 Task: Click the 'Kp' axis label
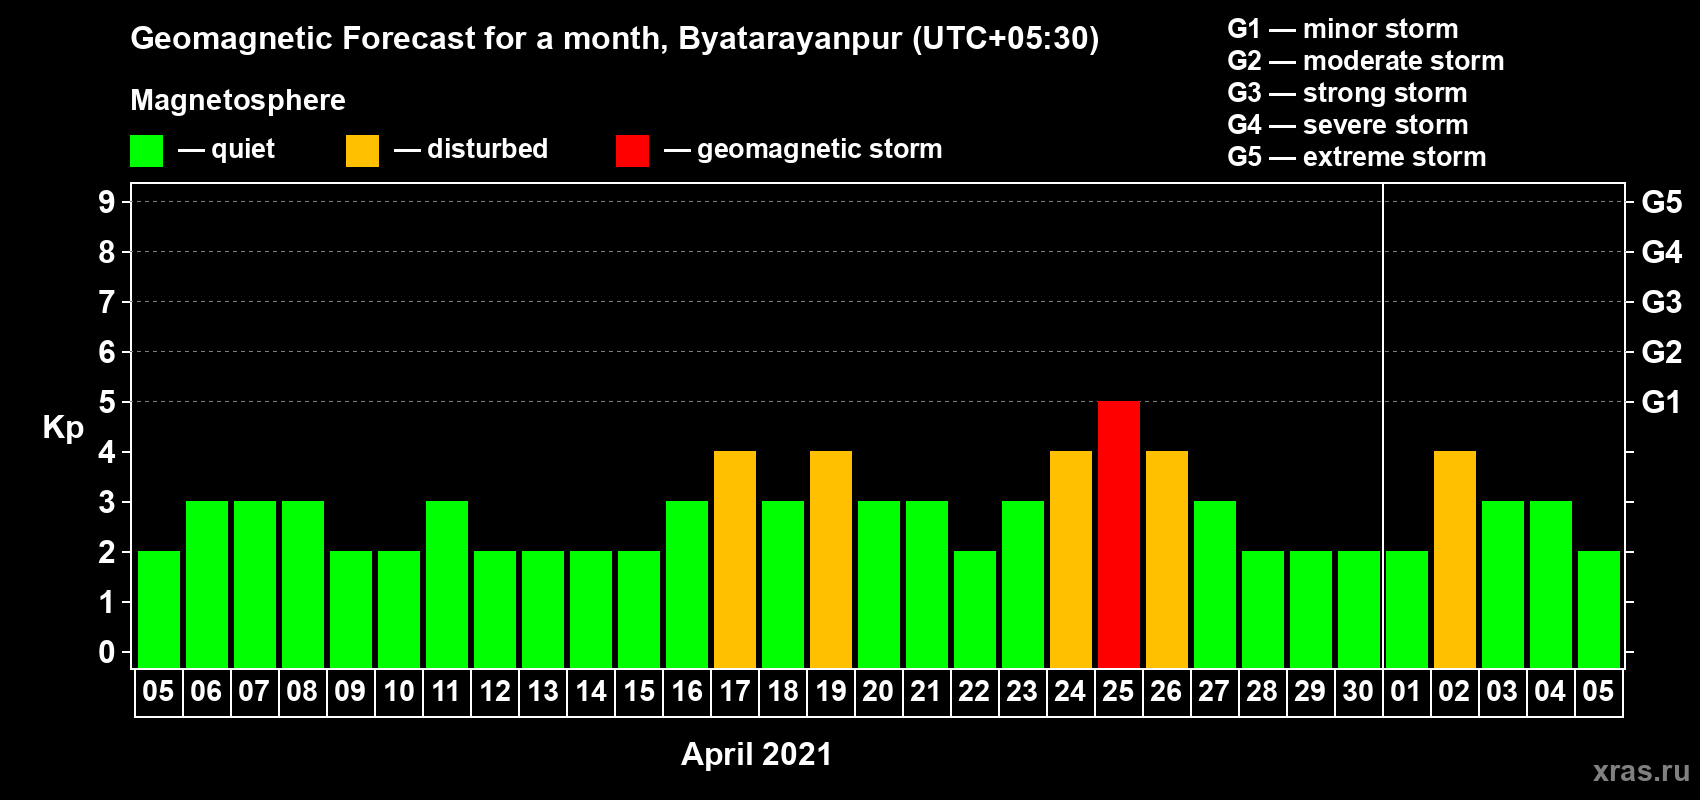click(x=63, y=428)
